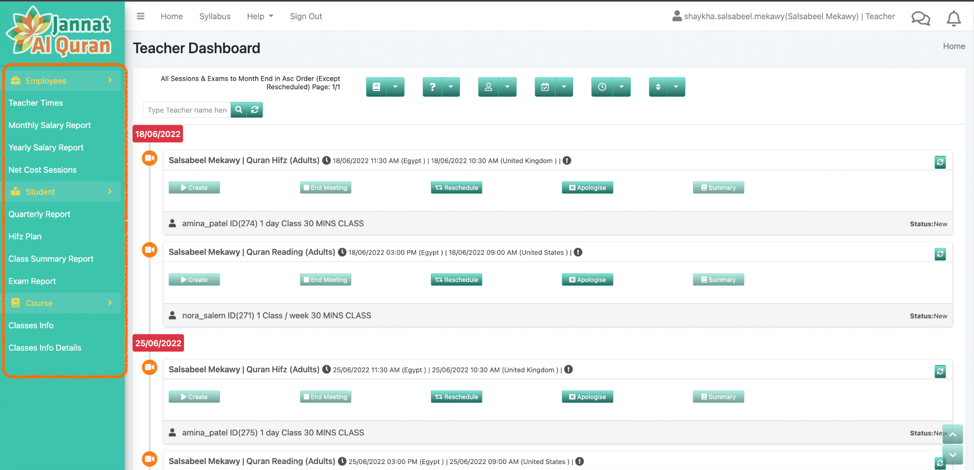Open the Syllabus menu item
The image size is (974, 470).
point(214,16)
